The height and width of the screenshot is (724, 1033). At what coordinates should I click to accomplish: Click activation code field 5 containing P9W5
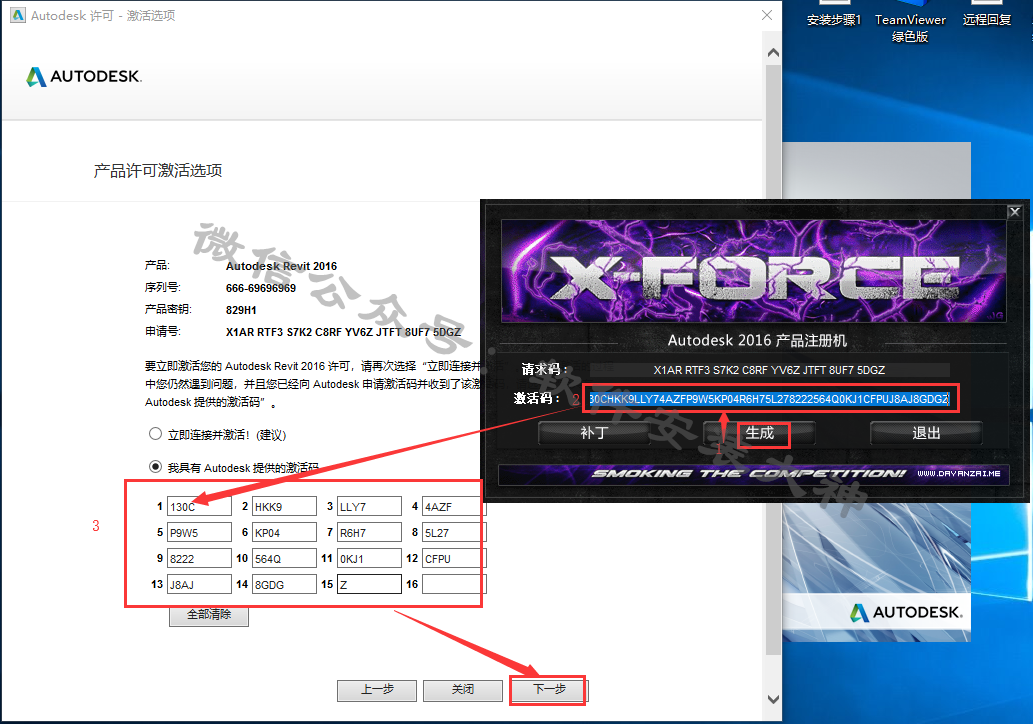point(199,532)
